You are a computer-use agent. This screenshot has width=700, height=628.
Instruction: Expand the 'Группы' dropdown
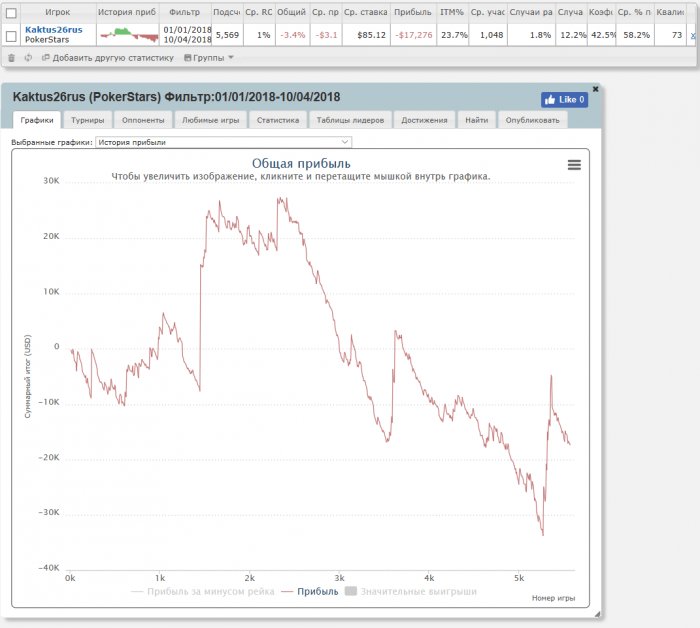[208, 58]
